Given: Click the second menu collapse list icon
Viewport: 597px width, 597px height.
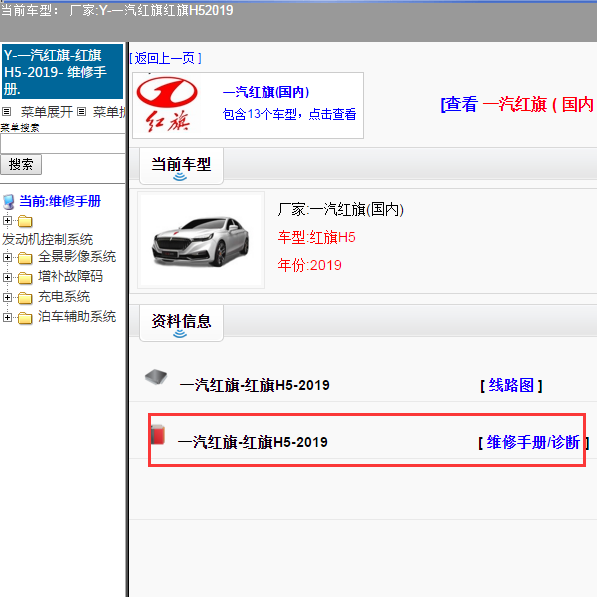Looking at the screenshot, I should pyautogui.click(x=81, y=112).
